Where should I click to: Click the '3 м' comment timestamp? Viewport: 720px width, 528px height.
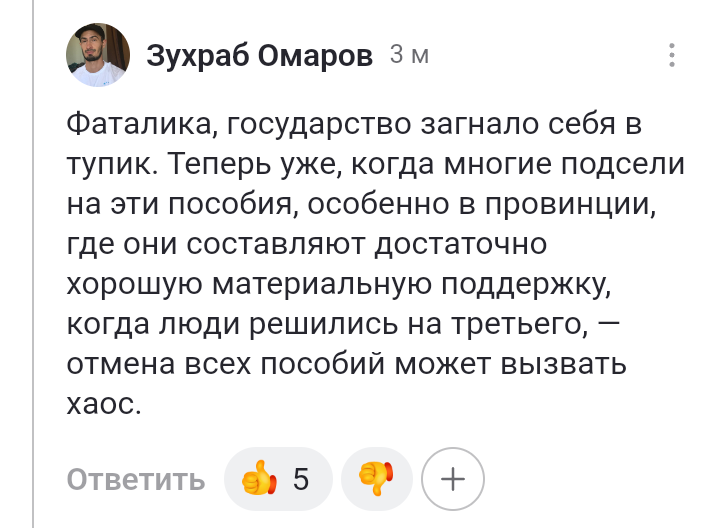pos(409,55)
